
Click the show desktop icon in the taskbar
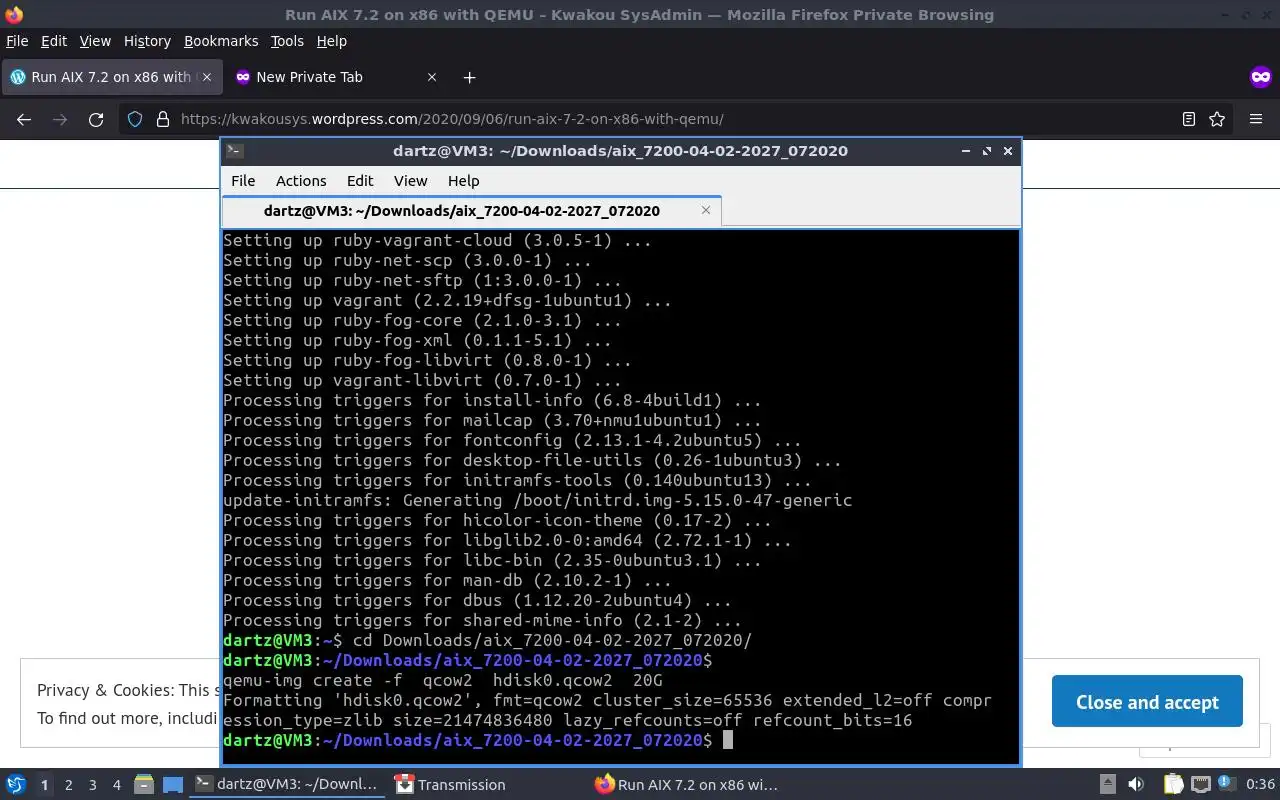tap(173, 785)
